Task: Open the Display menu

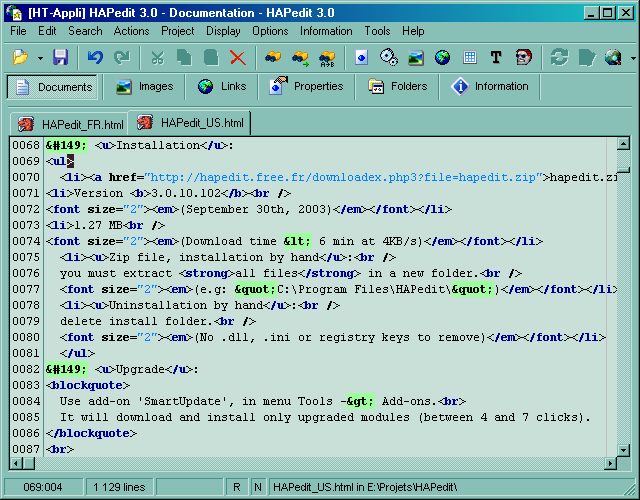Action: pyautogui.click(x=223, y=31)
